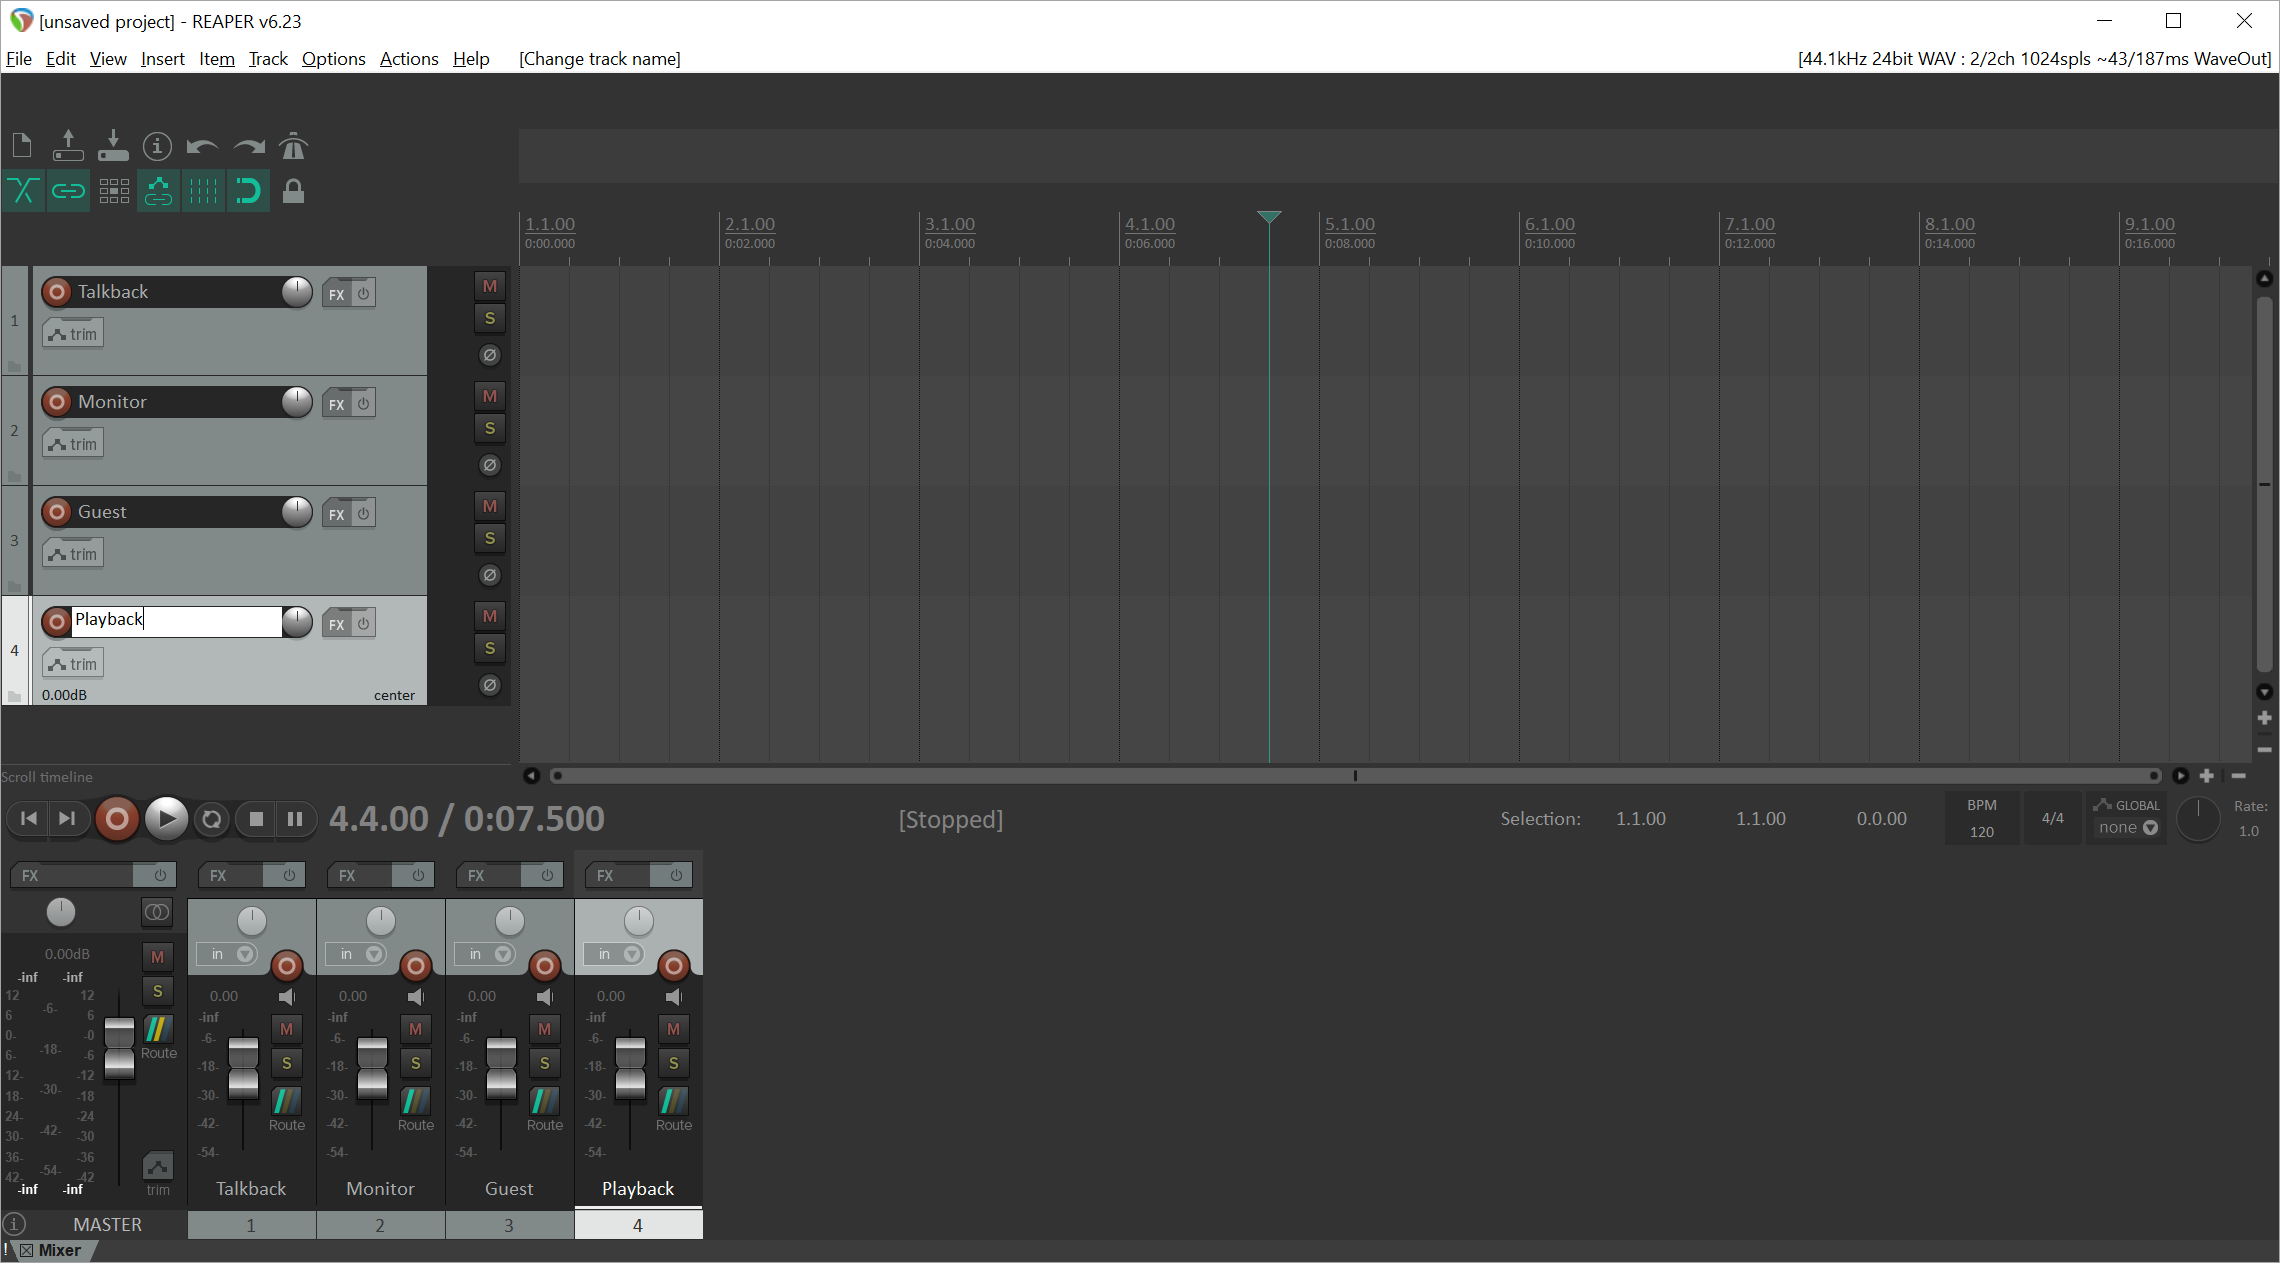
Task: Click the toolbar lock icon
Action: 293,191
